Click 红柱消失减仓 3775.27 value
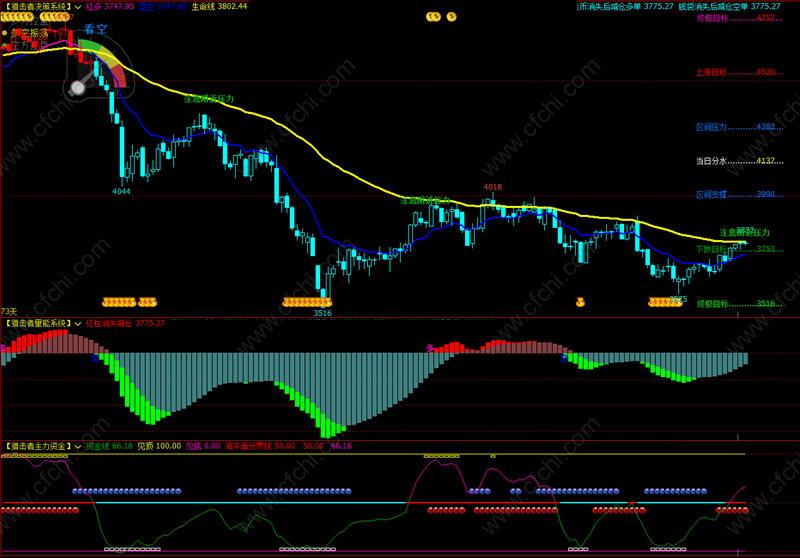Viewport: 800px width, 558px height. tap(126, 323)
